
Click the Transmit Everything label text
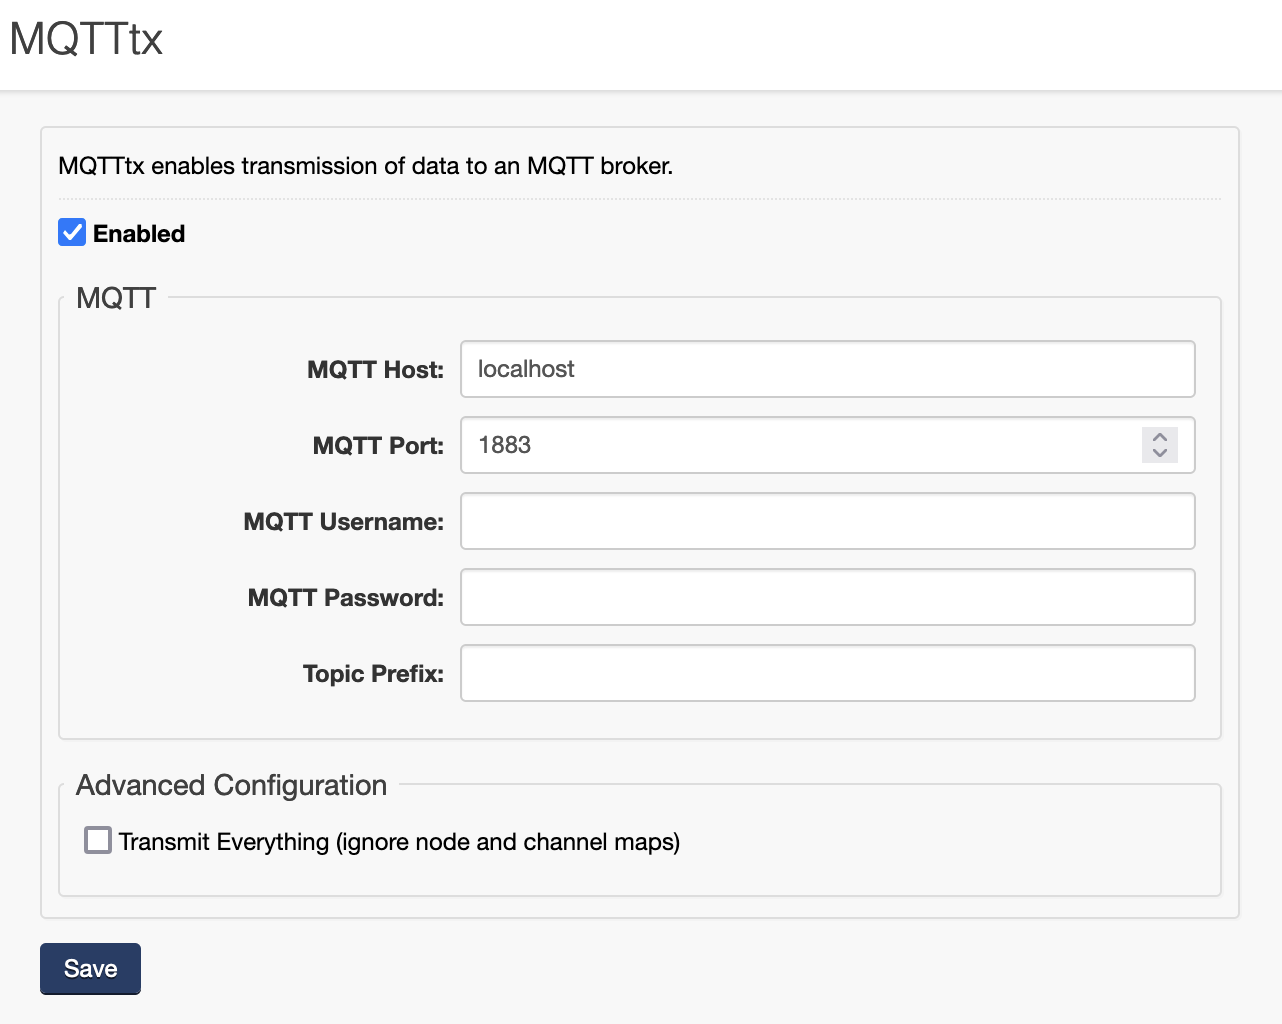coord(399,842)
